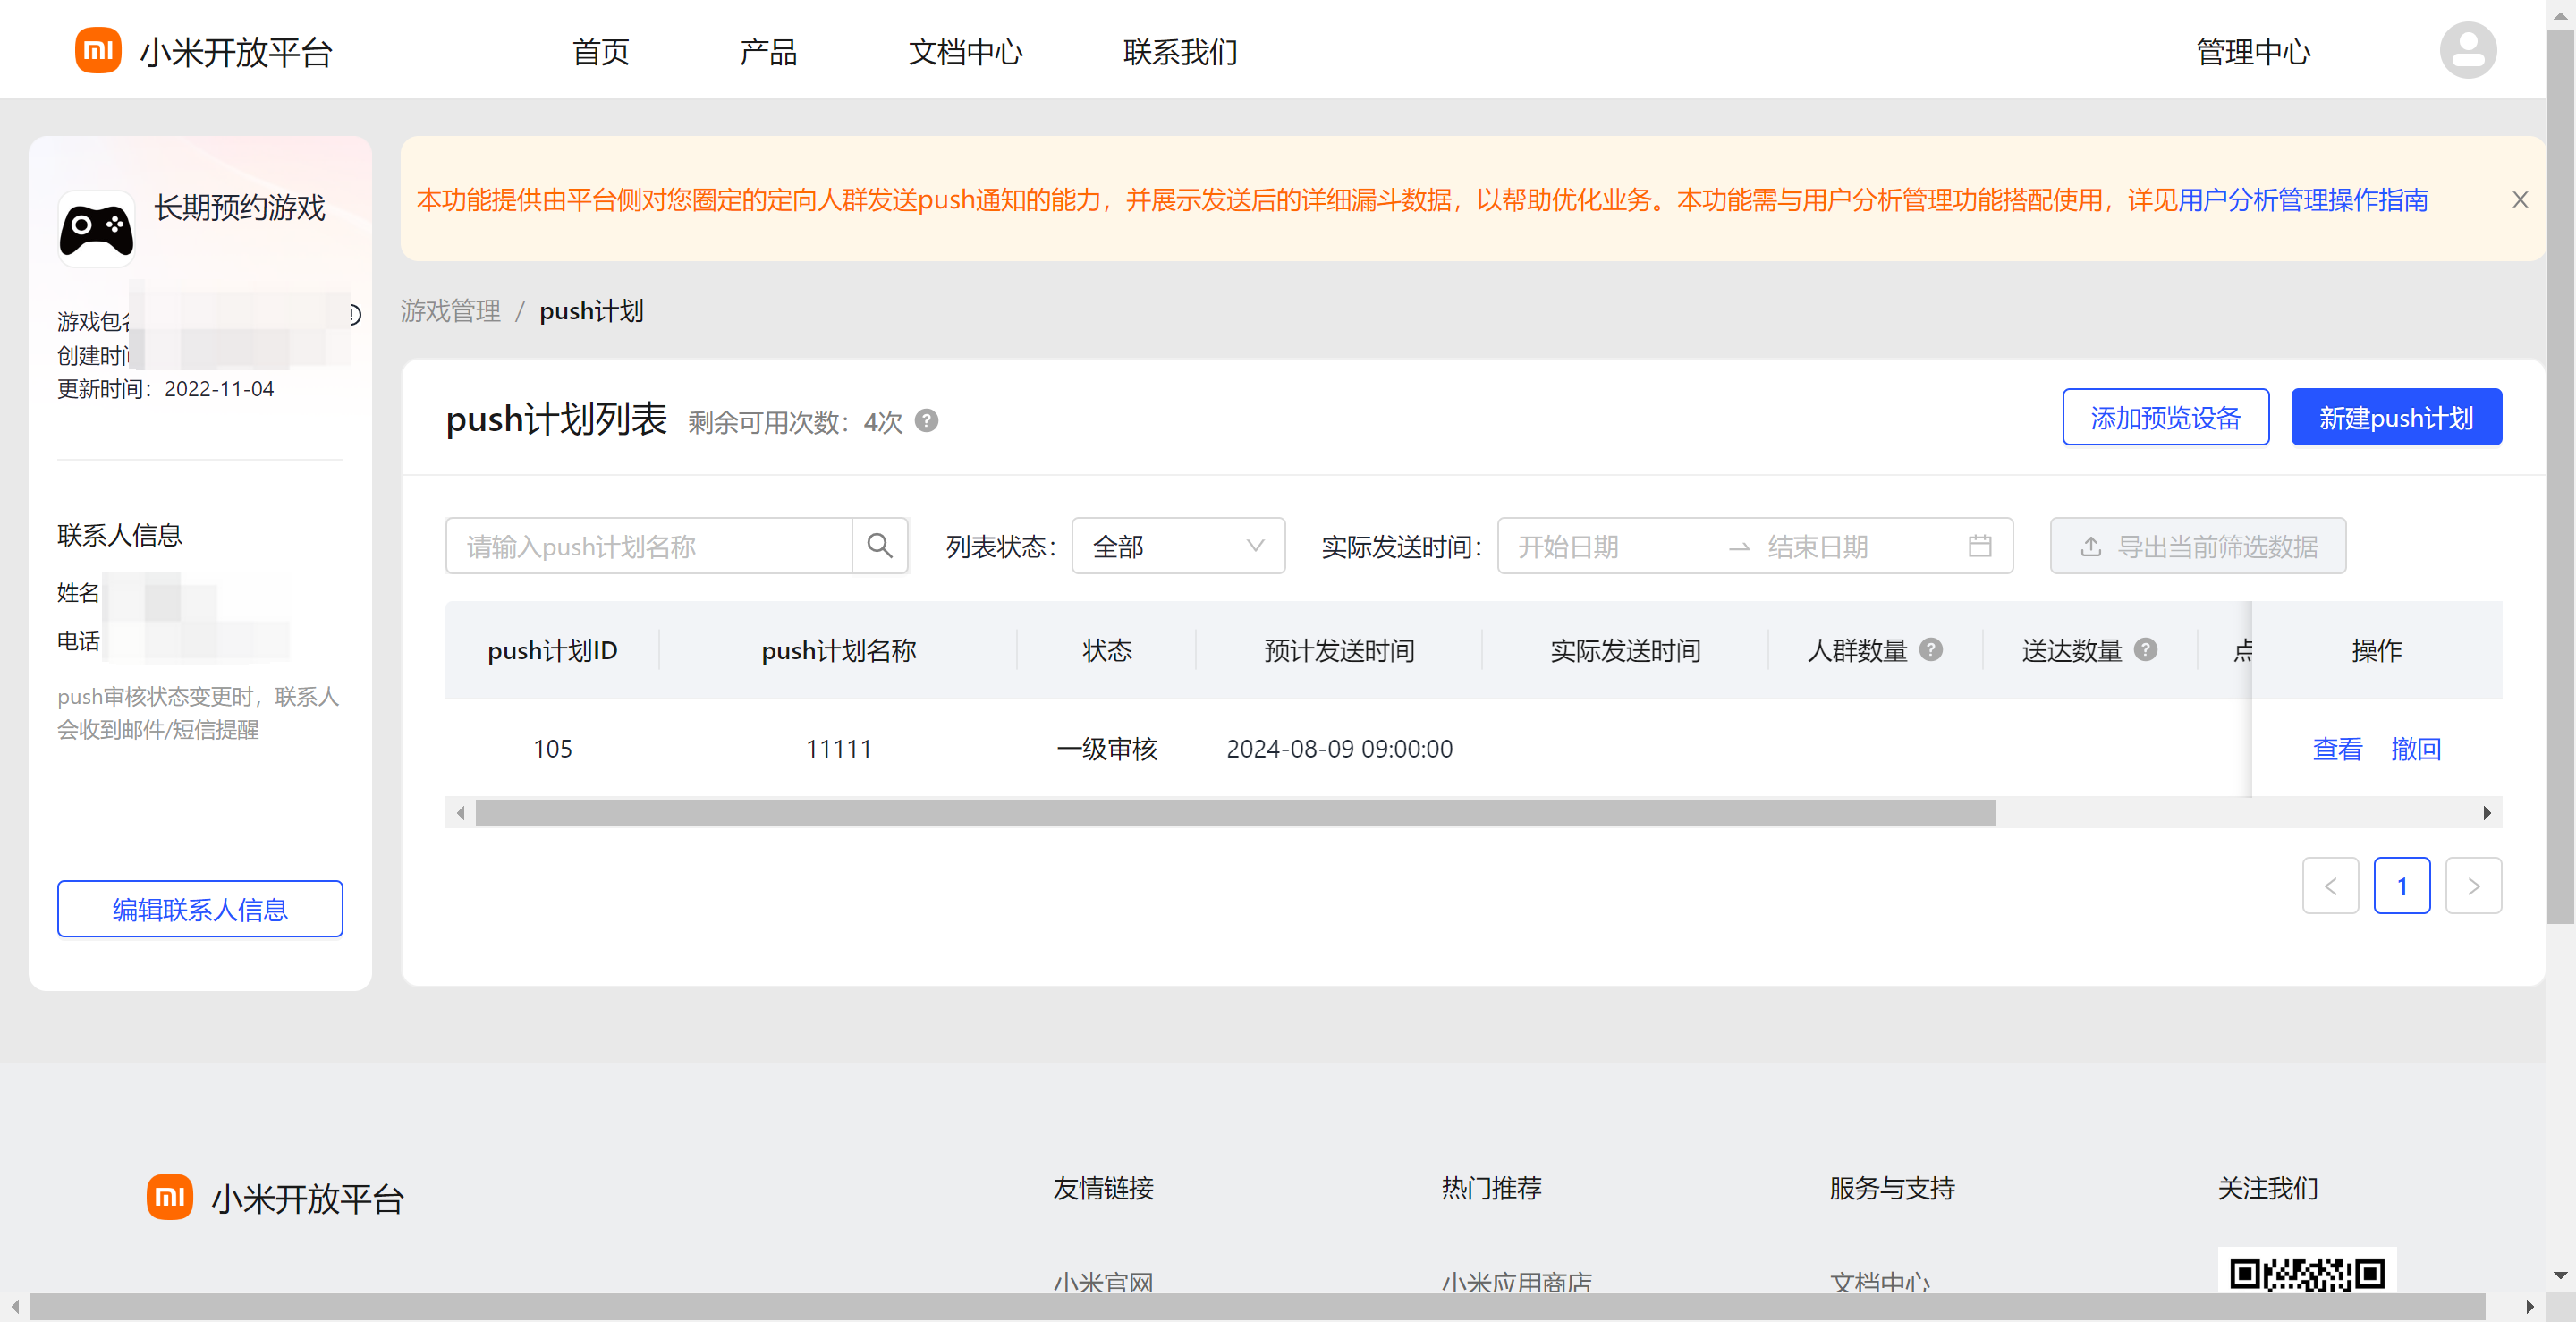
Task: Click 导出当前筛选数据 button
Action: coord(2197,546)
